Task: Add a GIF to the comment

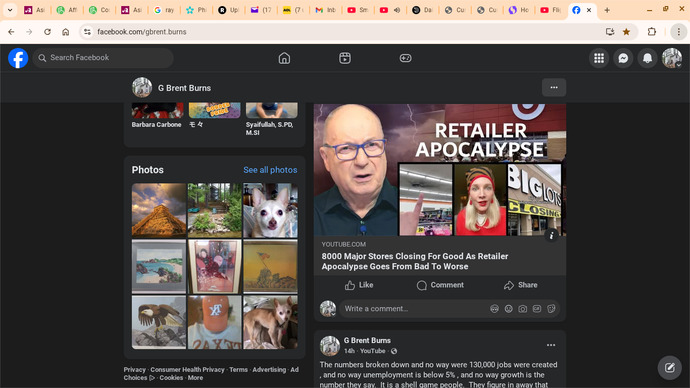Action: [x=537, y=309]
